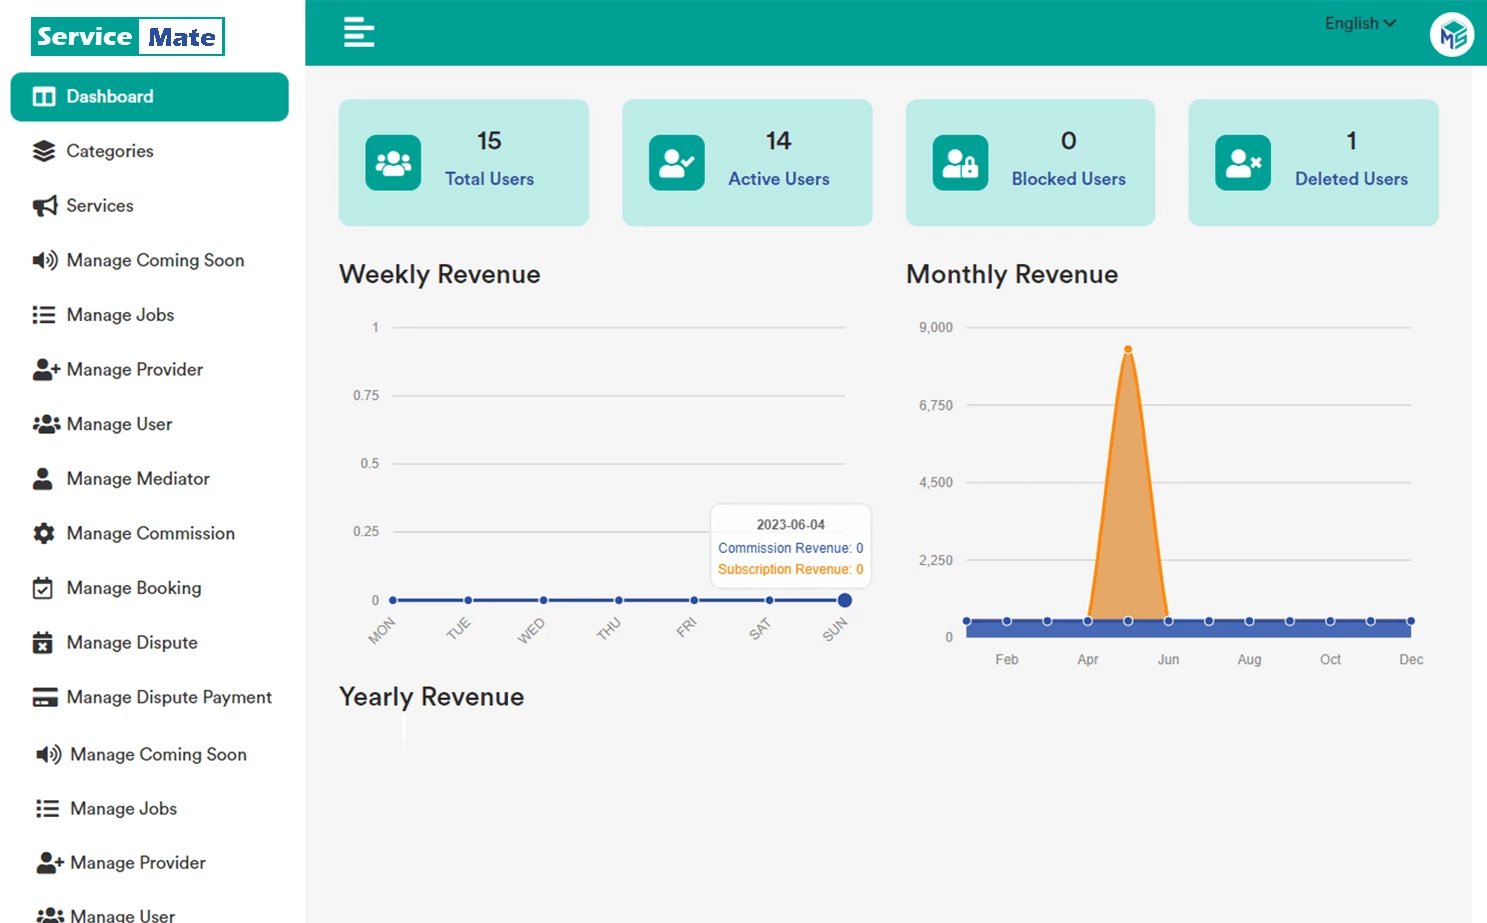Screen dimensions: 1487x923
Task: Open the Total Users summary card
Action: (x=463, y=162)
